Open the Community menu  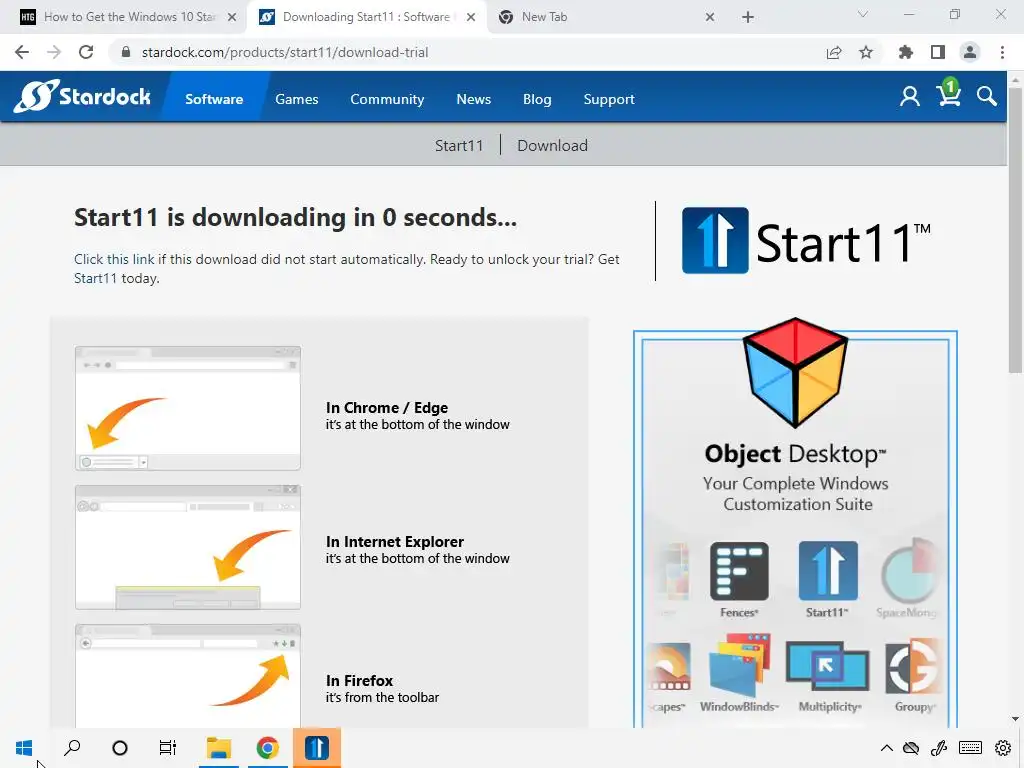click(387, 99)
